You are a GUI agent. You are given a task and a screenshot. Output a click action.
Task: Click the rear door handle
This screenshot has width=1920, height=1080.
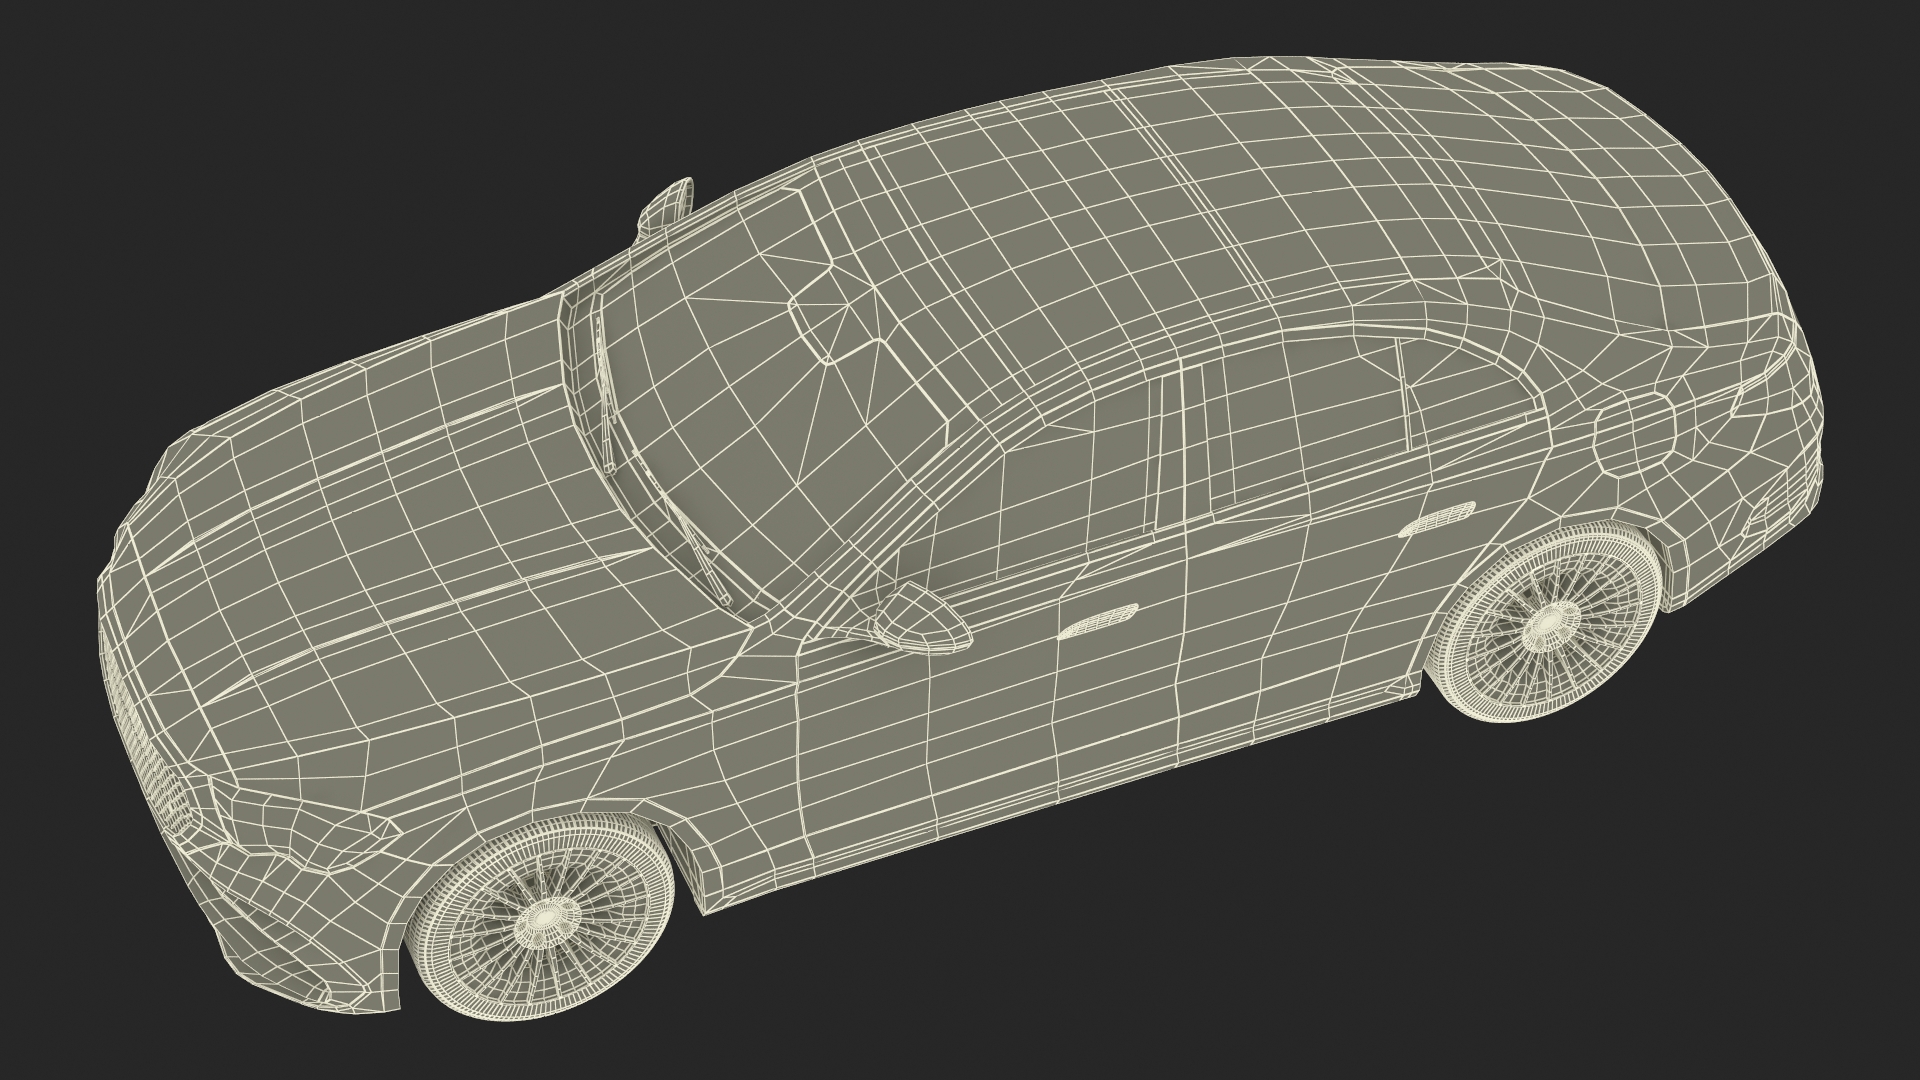click(1435, 520)
